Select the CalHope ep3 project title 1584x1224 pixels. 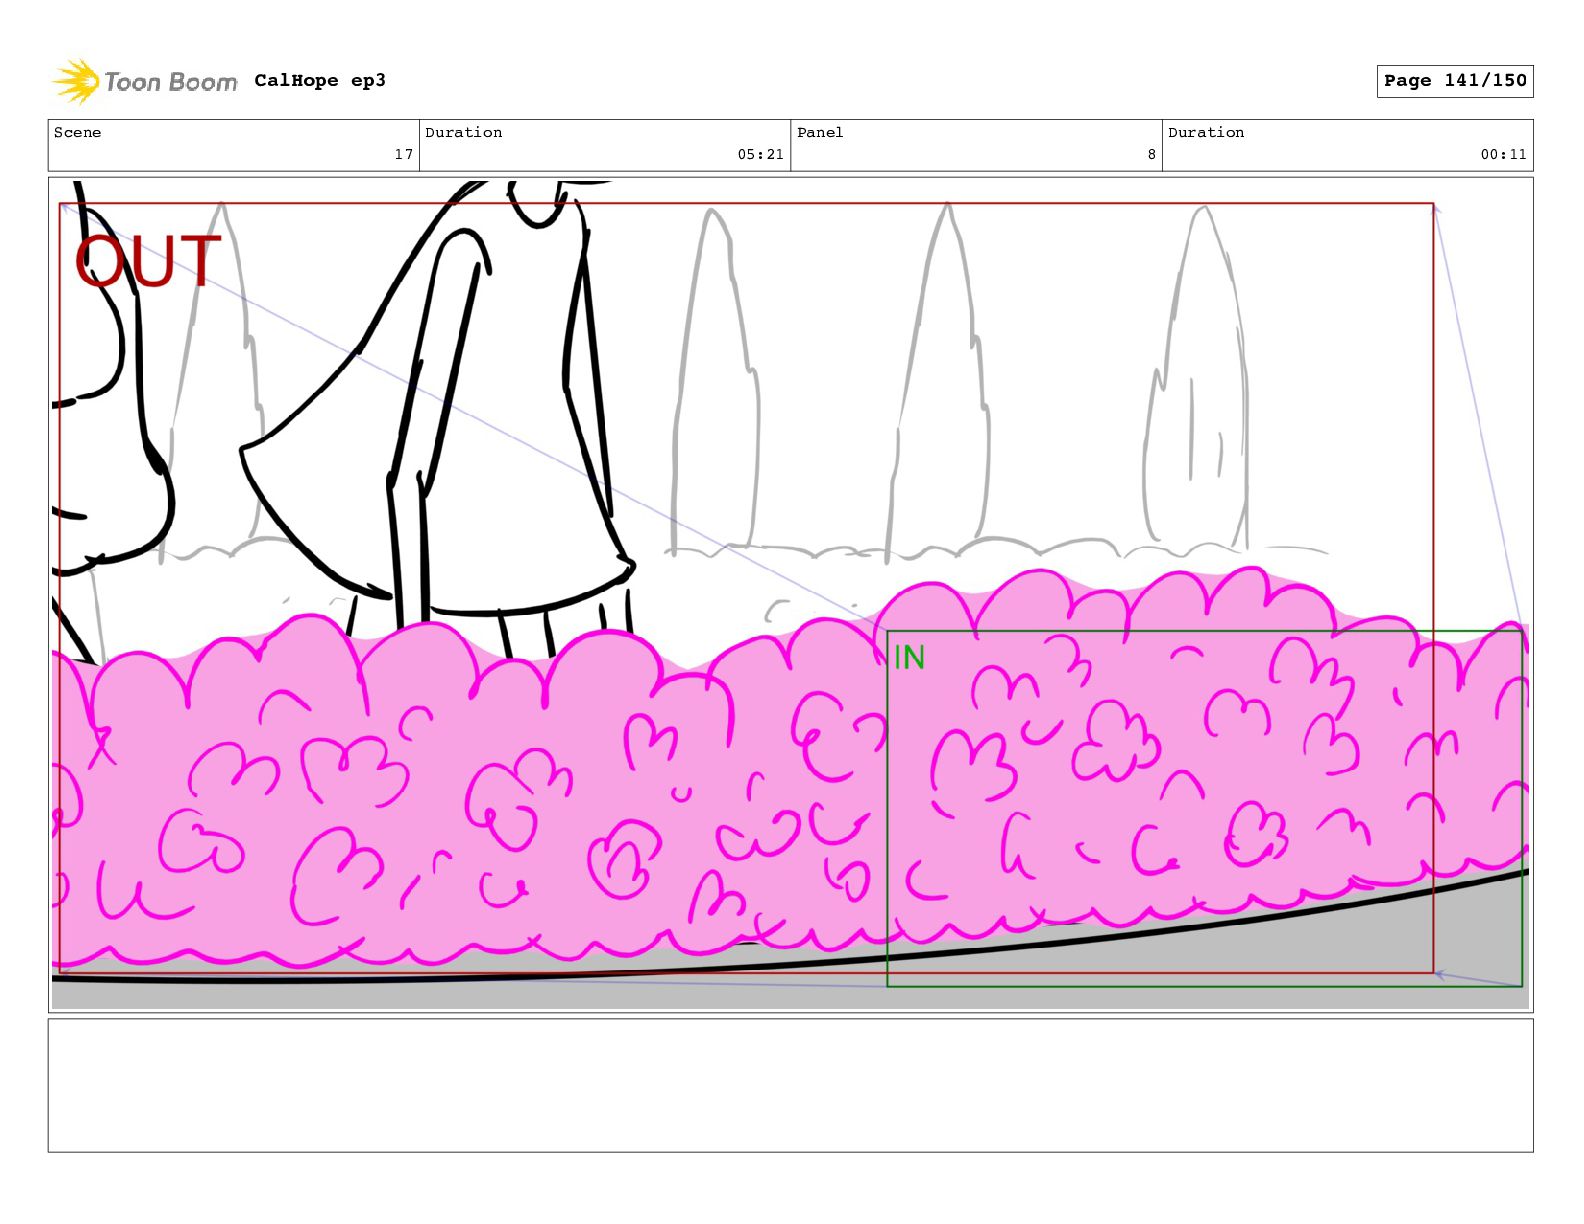pyautogui.click(x=319, y=81)
